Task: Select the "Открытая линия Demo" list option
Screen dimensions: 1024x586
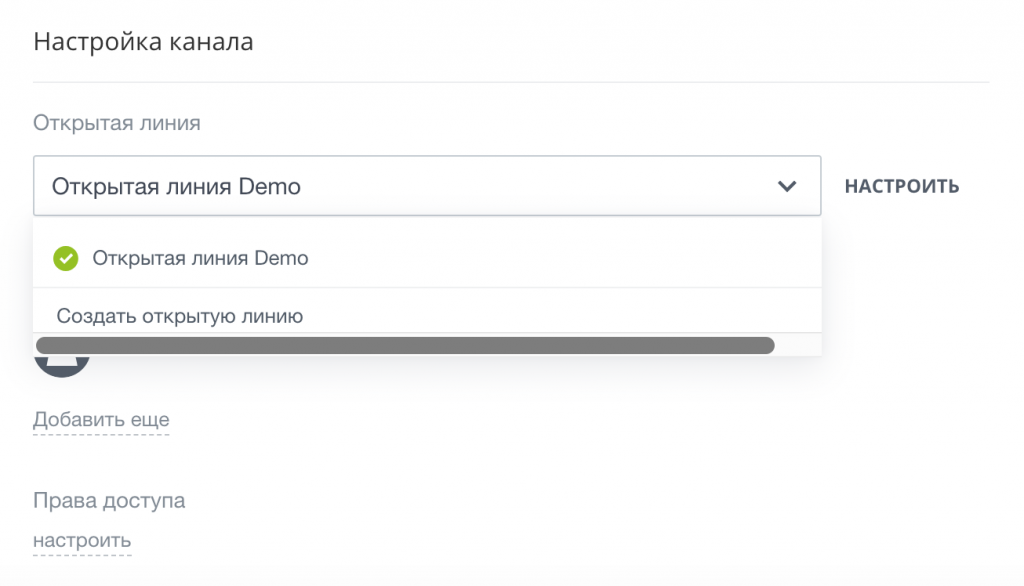Action: 200,258
